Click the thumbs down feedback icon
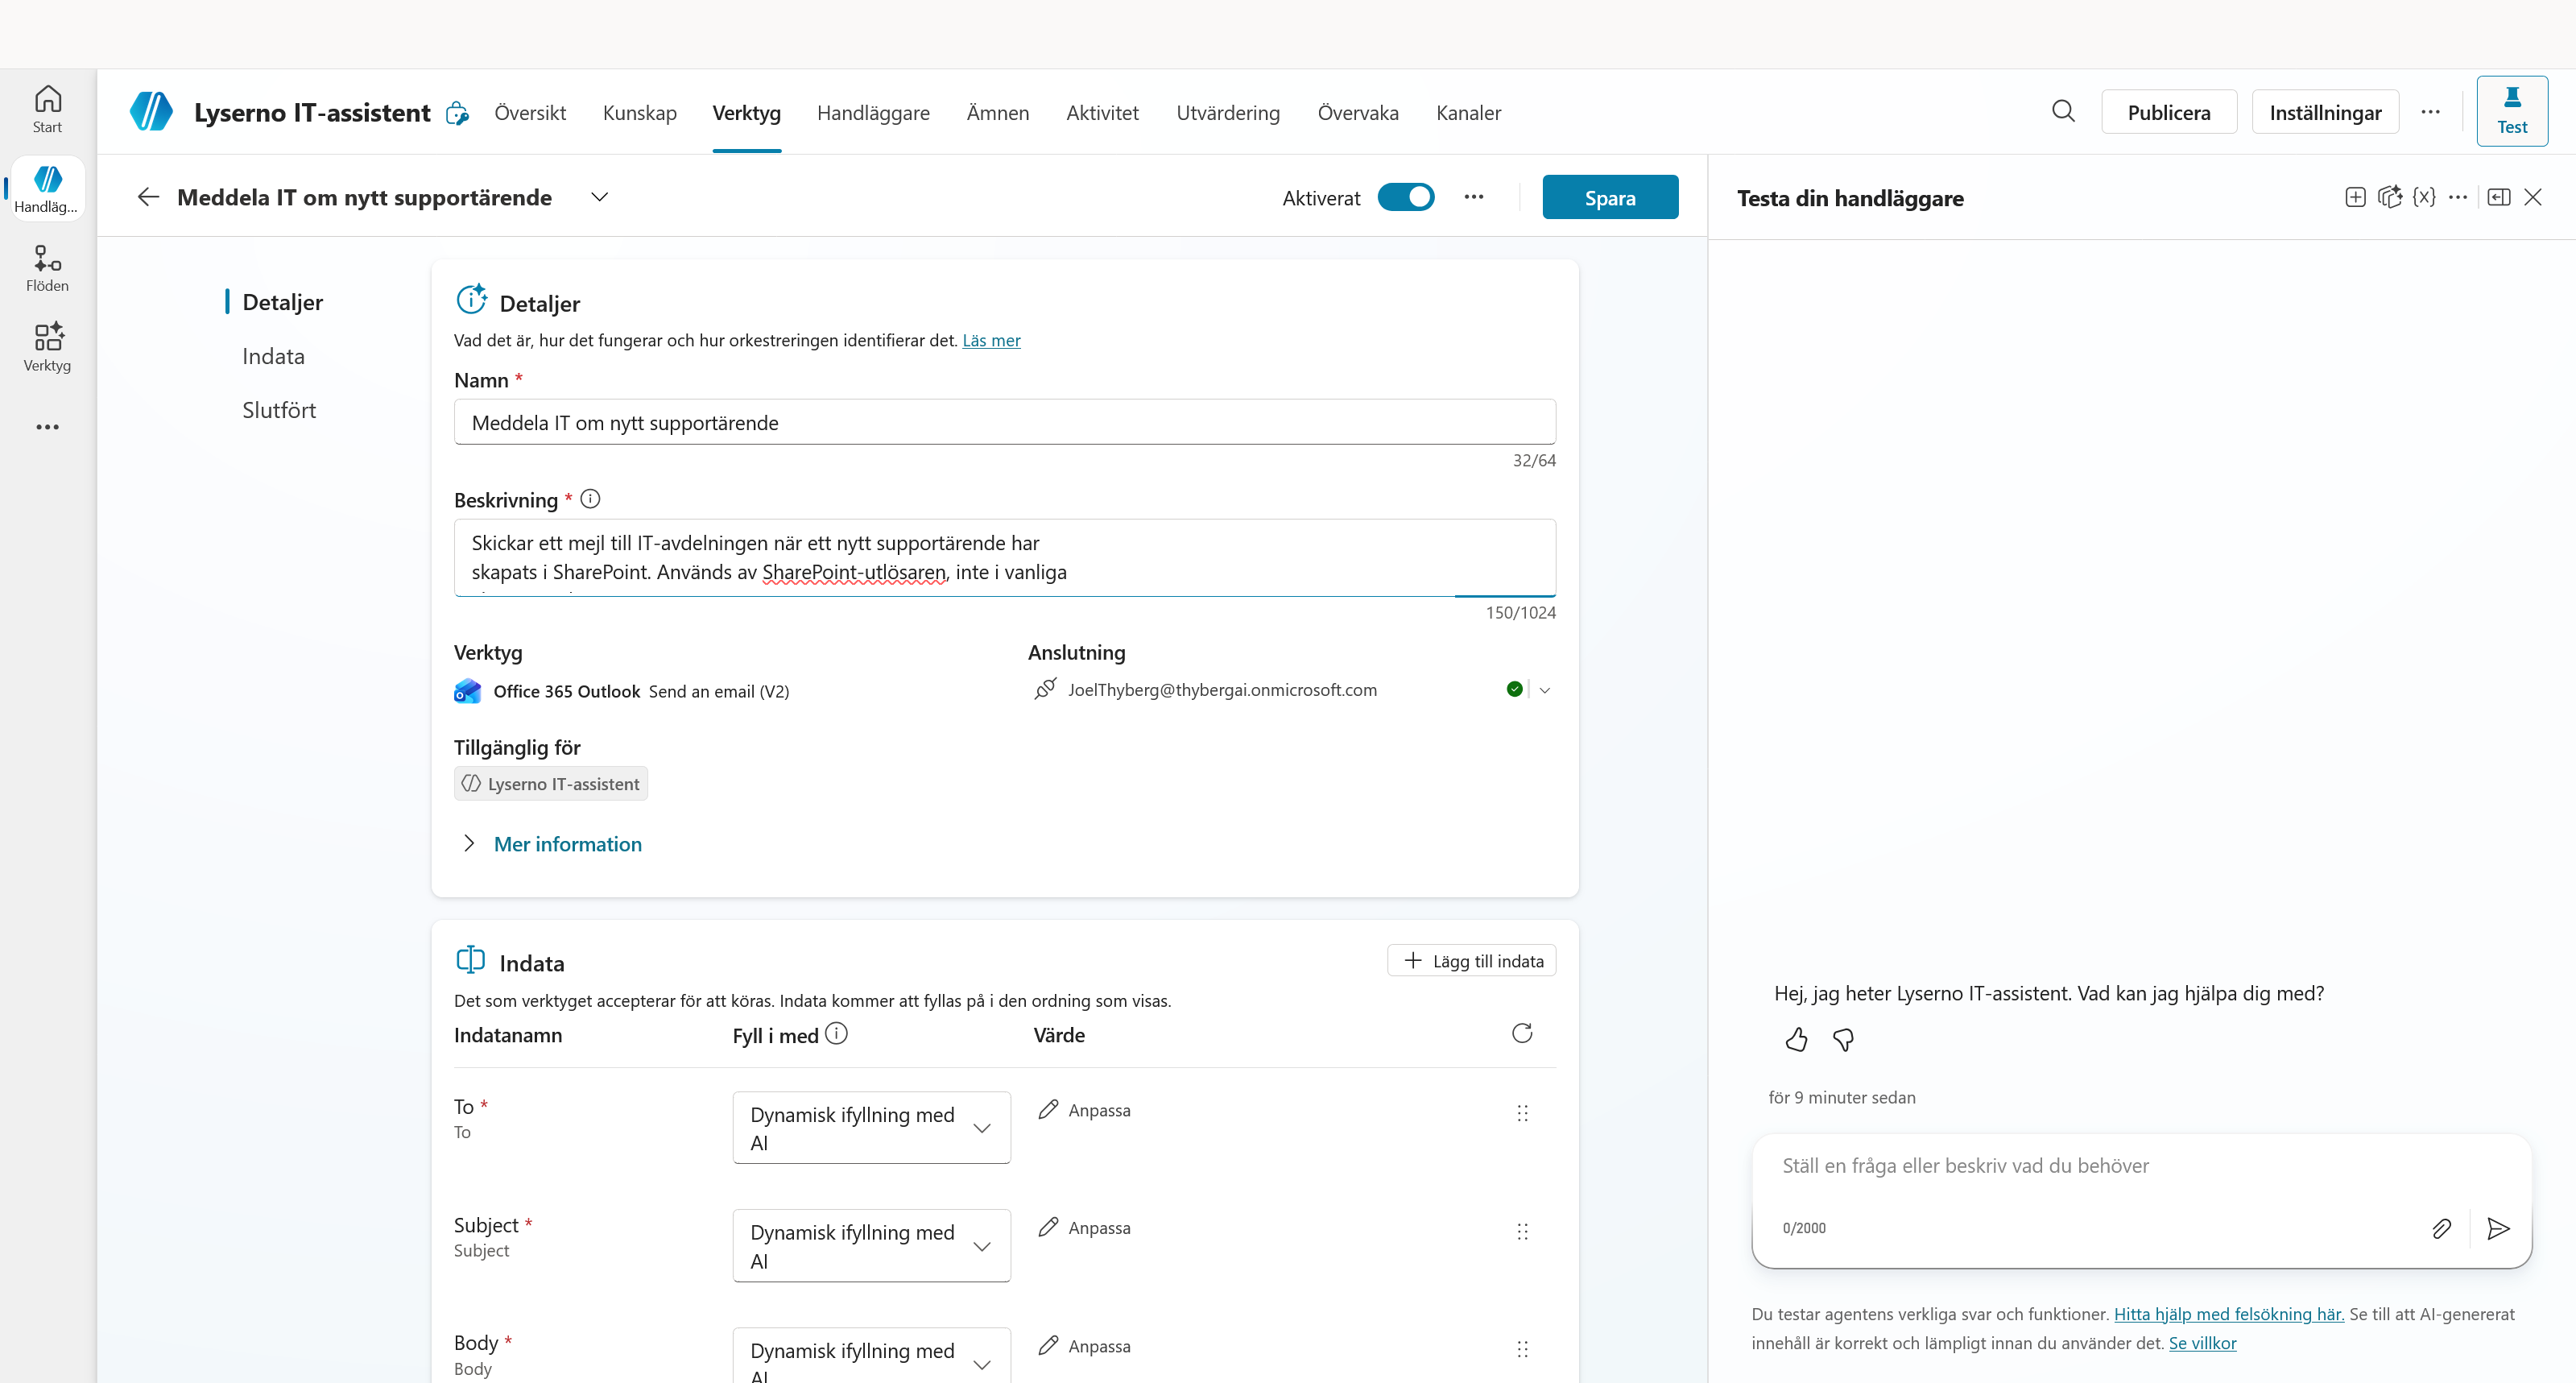Screen dimensions: 2576x1383 (1843, 1040)
